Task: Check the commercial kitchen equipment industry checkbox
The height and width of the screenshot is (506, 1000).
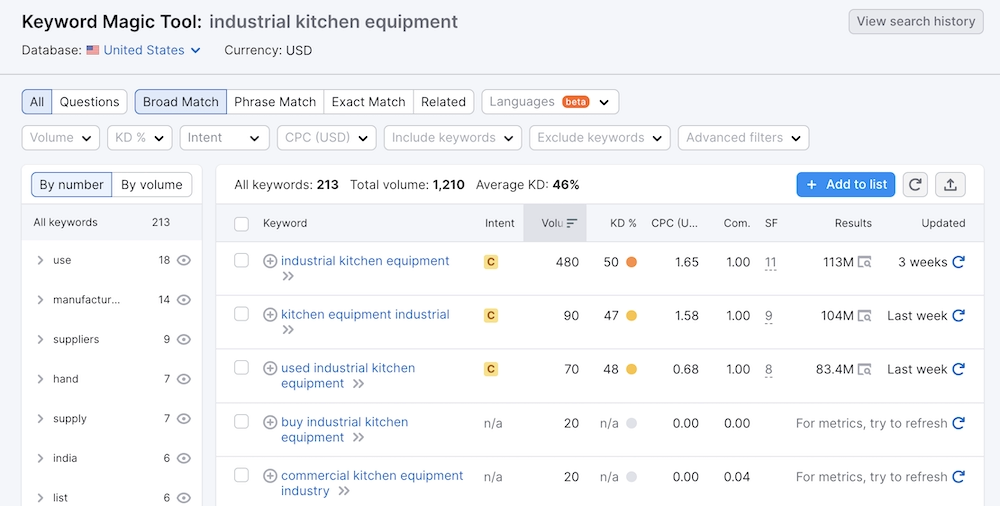Action: 241,475
